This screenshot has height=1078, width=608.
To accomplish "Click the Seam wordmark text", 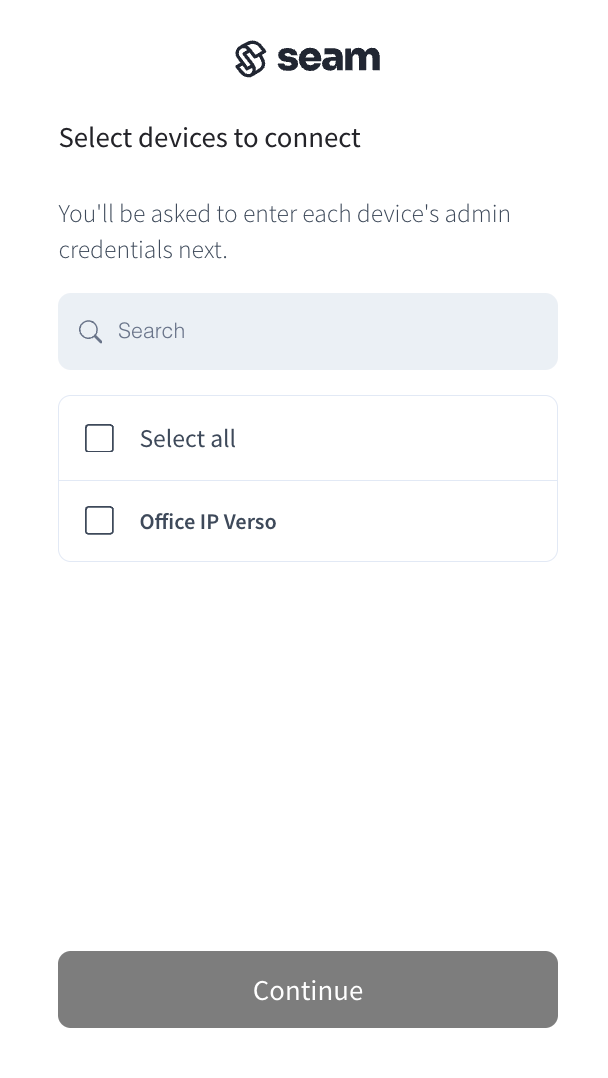I will pyautogui.click(x=329, y=59).
